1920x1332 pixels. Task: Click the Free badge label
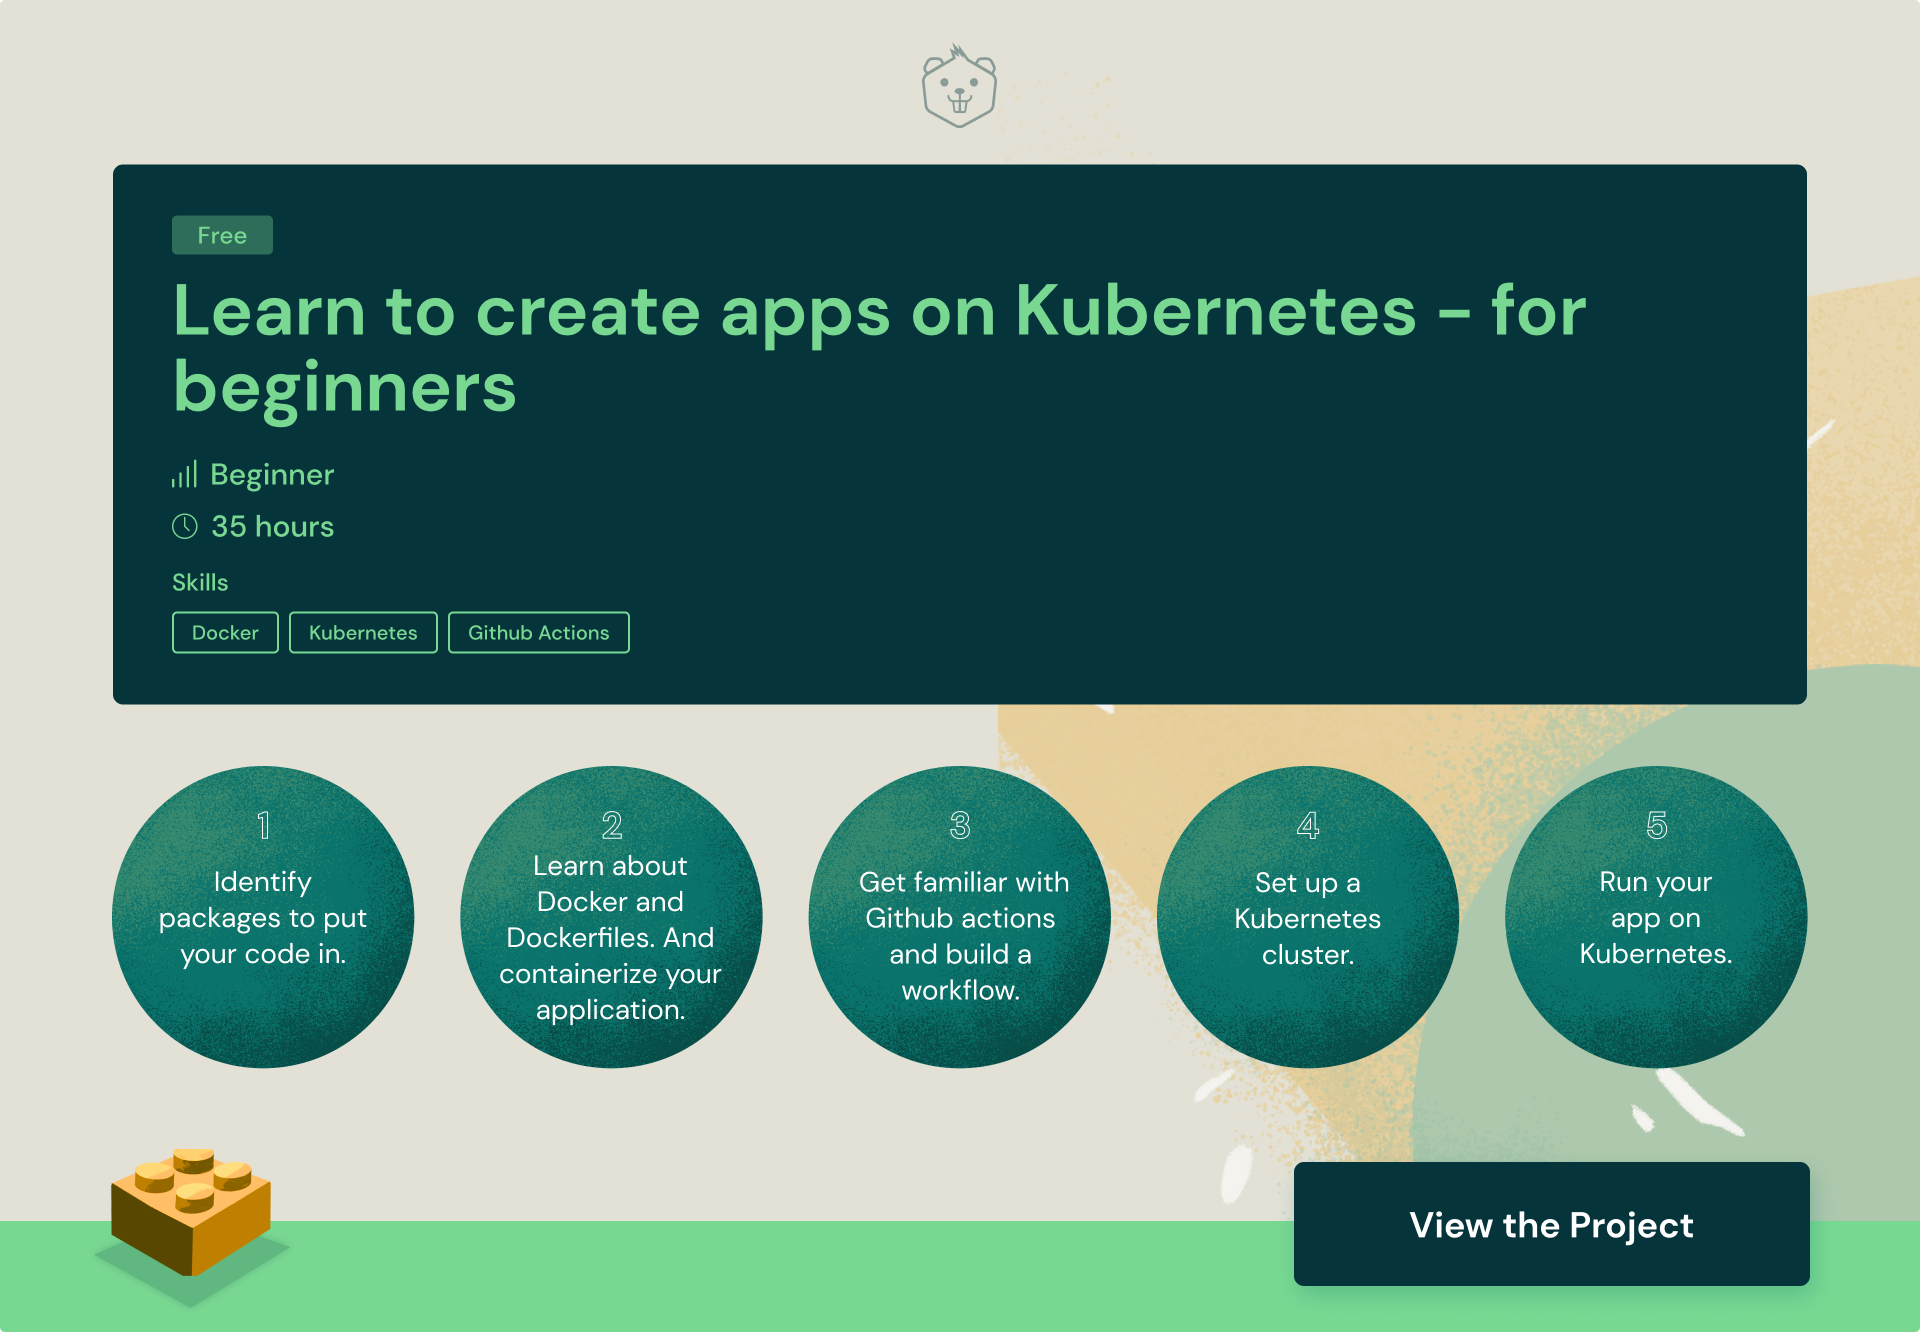pyautogui.click(x=222, y=235)
